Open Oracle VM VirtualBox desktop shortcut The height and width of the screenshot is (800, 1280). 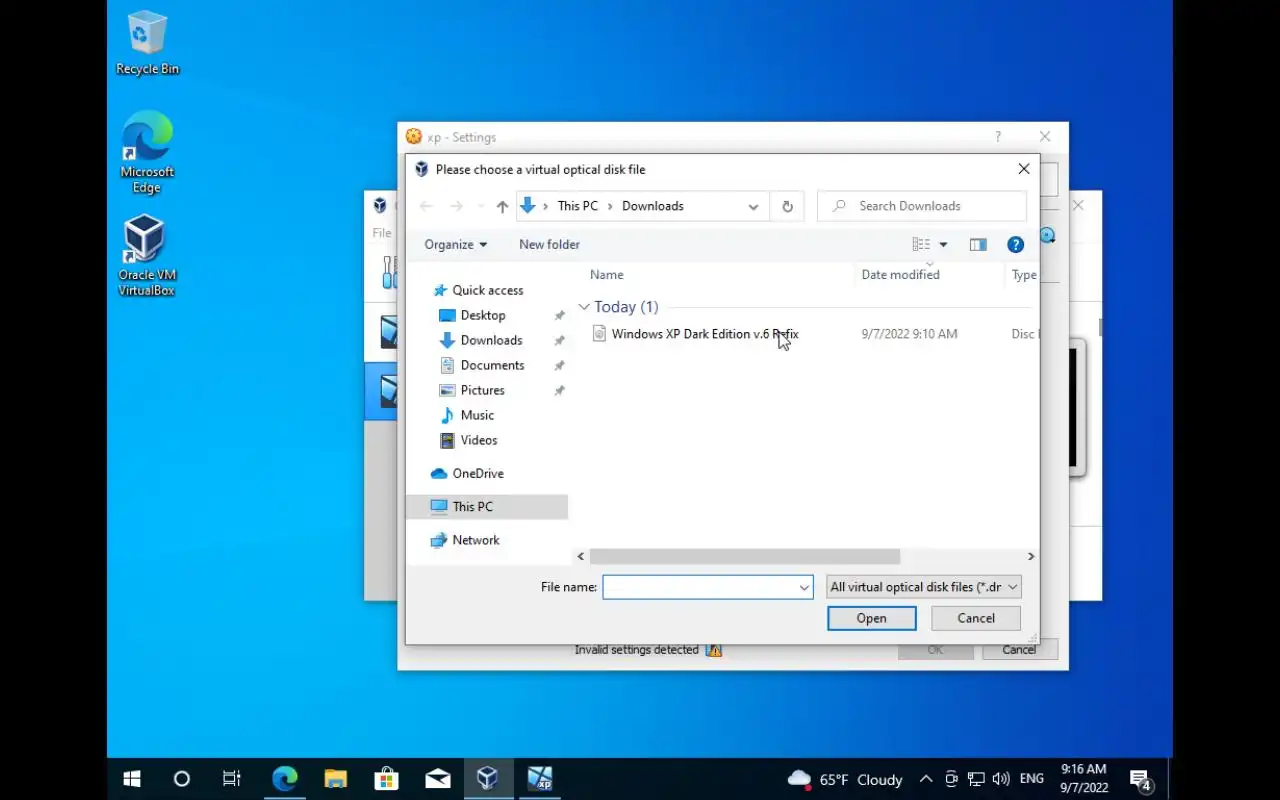(x=147, y=256)
